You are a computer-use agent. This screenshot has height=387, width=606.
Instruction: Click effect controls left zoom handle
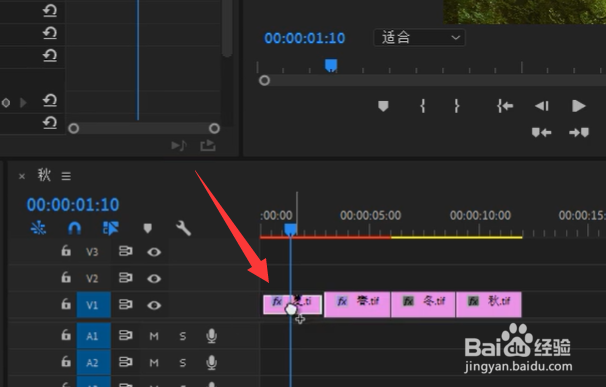point(73,128)
